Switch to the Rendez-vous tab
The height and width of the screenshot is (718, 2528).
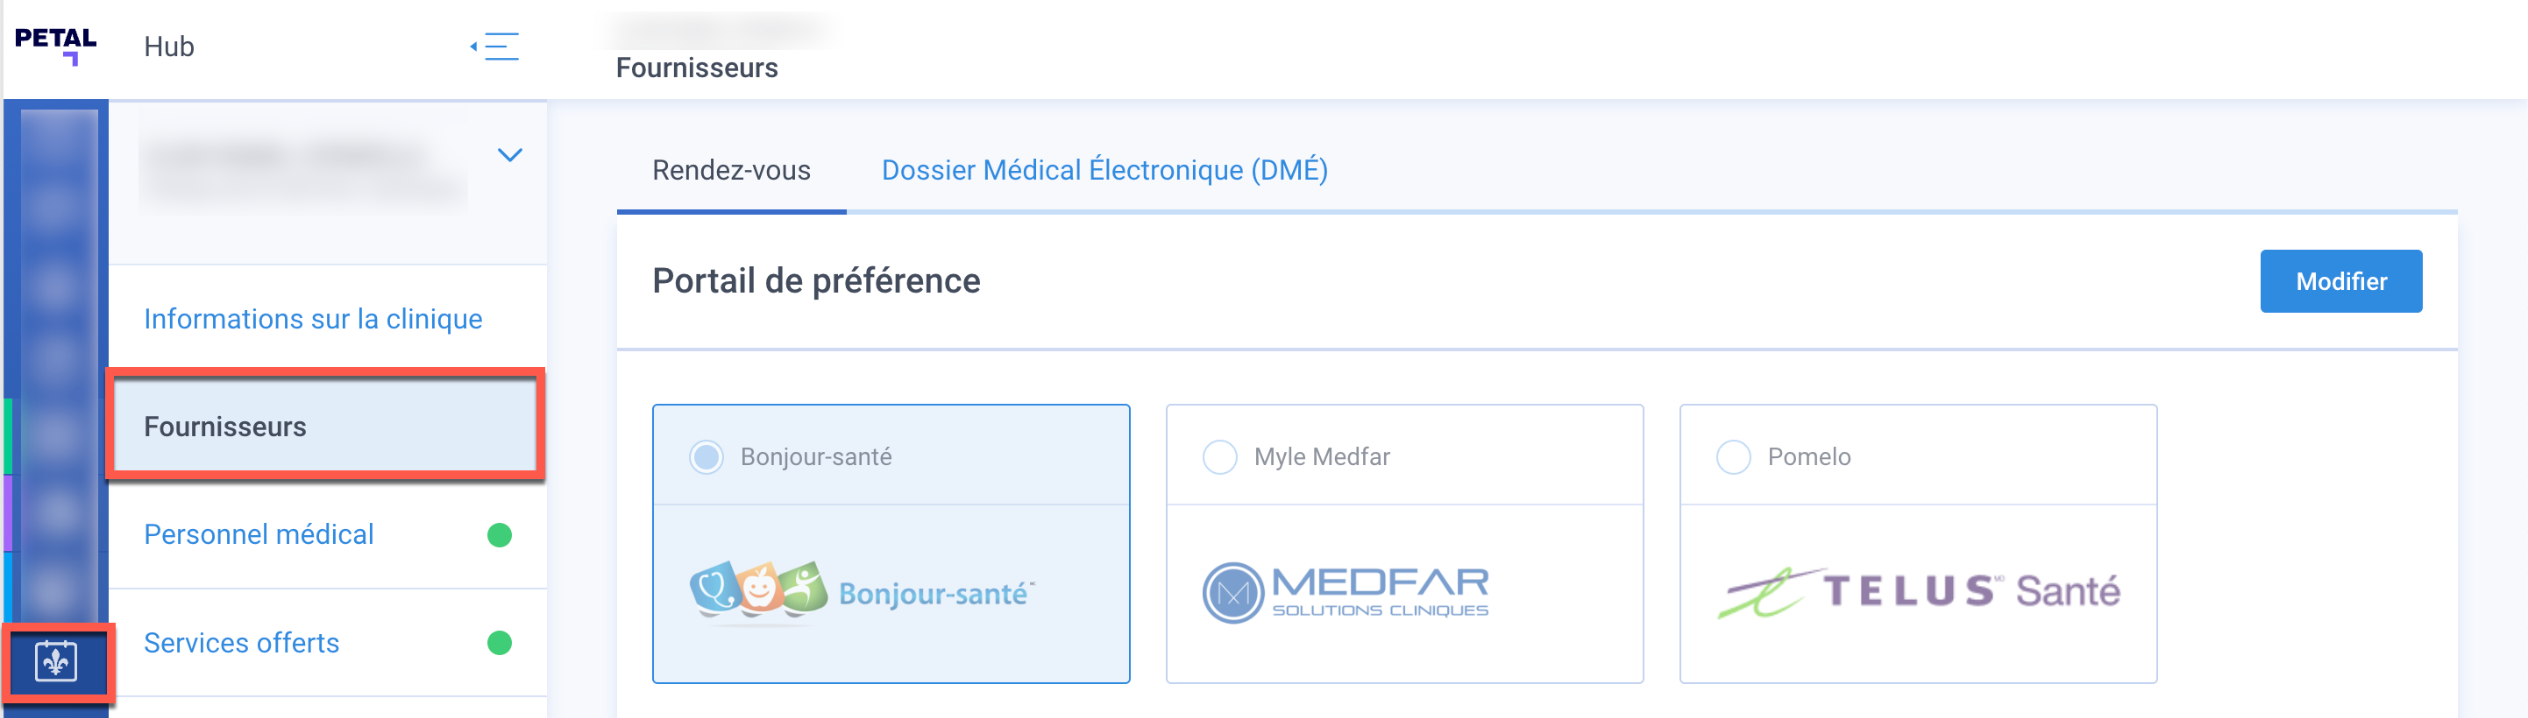(731, 170)
